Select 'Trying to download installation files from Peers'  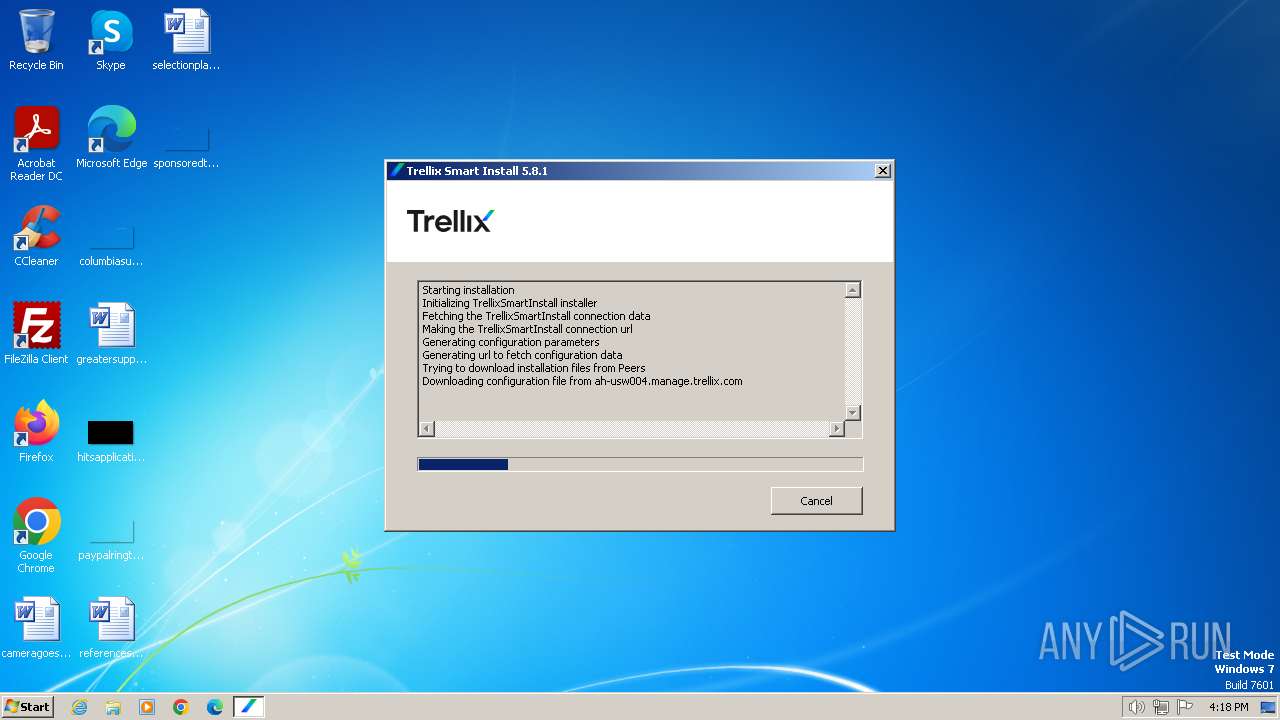point(534,368)
